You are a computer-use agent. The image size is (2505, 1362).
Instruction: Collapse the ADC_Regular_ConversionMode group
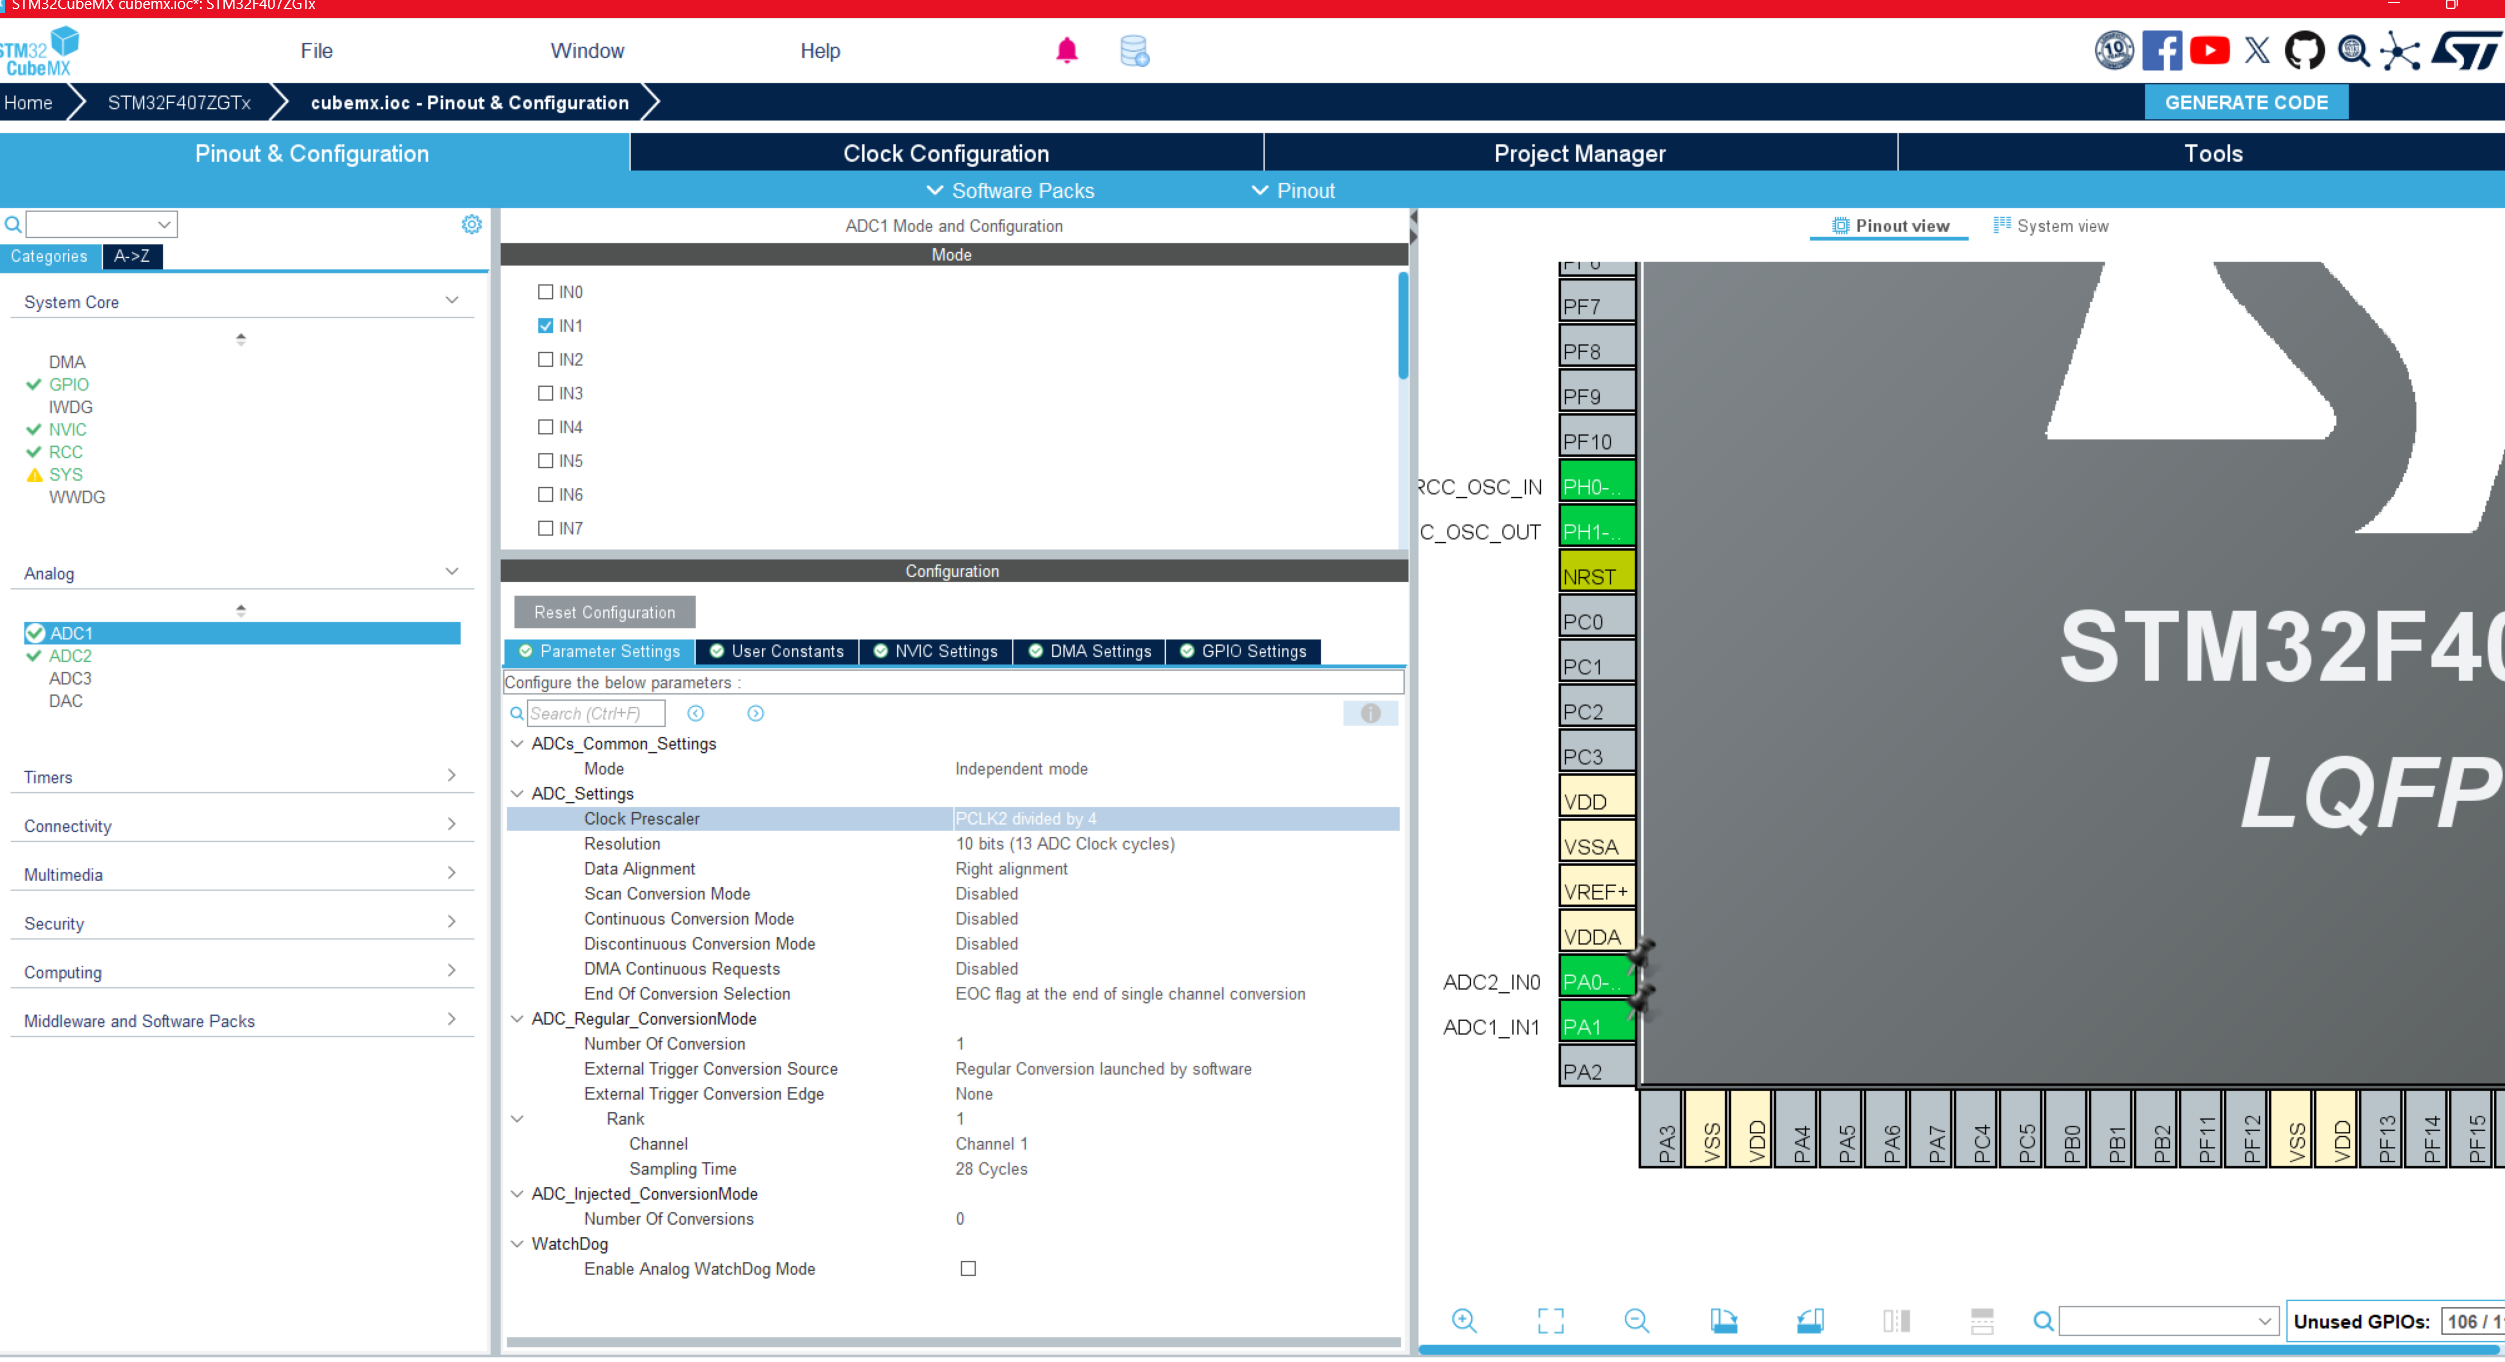click(x=517, y=1019)
